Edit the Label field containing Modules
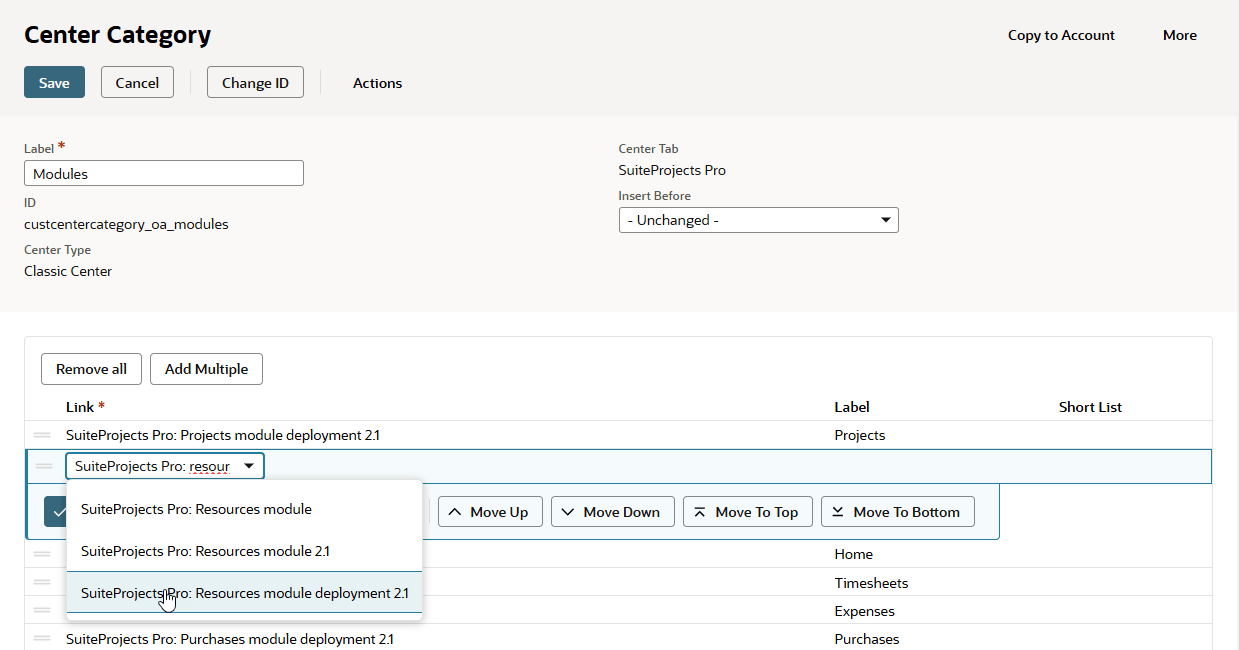Viewport: 1239px width, 650px height. (x=164, y=173)
